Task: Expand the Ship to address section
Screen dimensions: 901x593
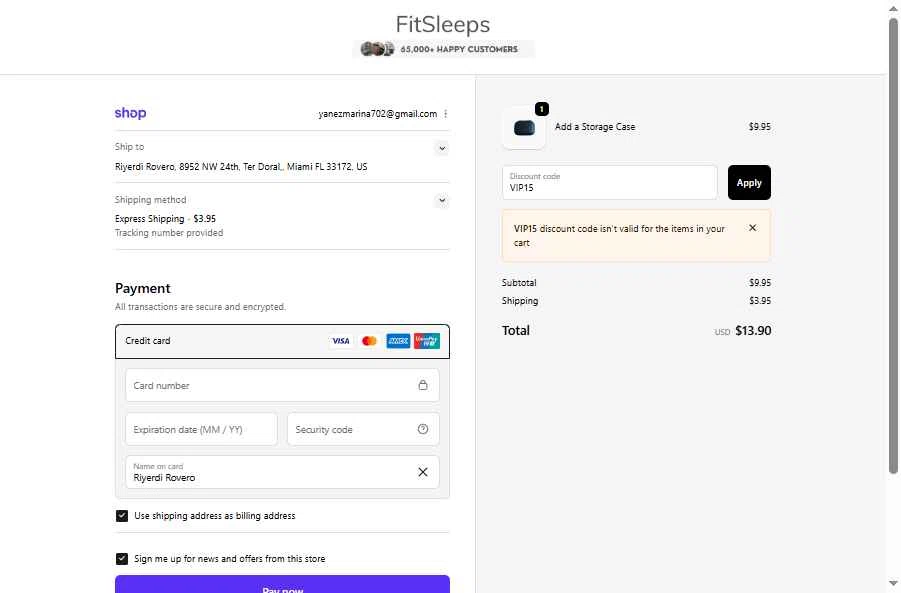Action: 442,148
